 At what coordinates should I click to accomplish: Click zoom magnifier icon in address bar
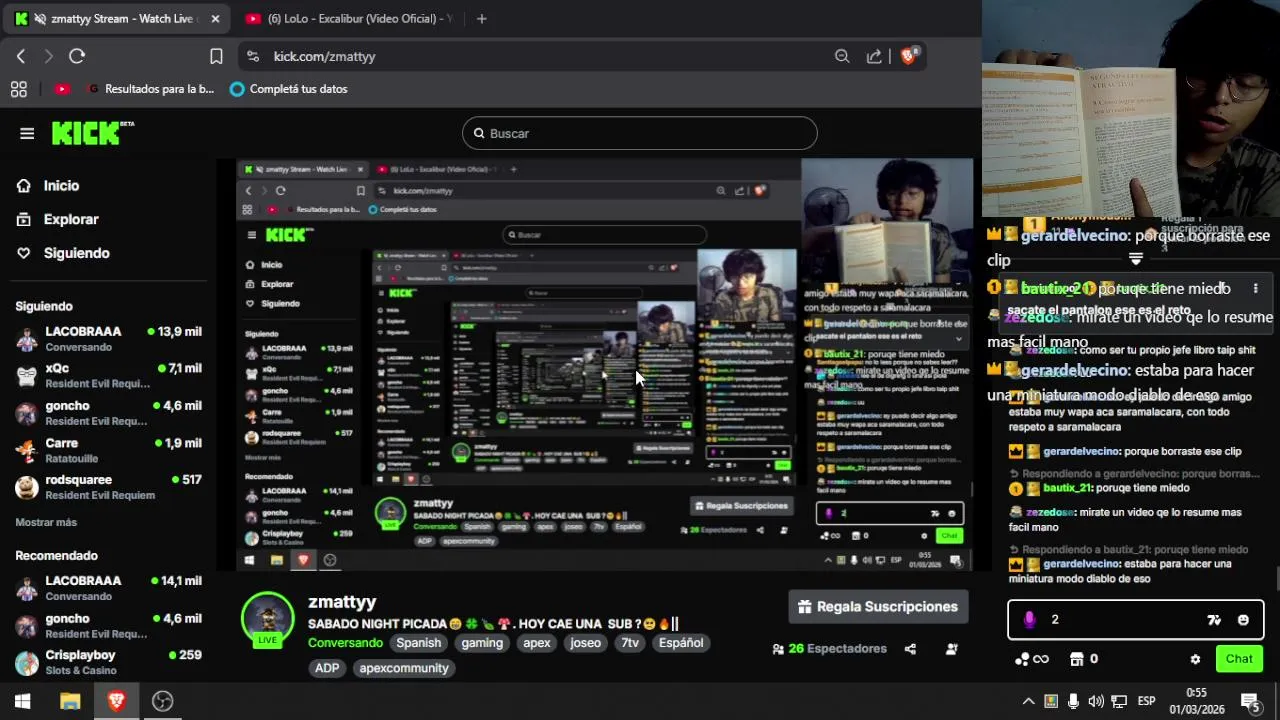[x=842, y=57]
